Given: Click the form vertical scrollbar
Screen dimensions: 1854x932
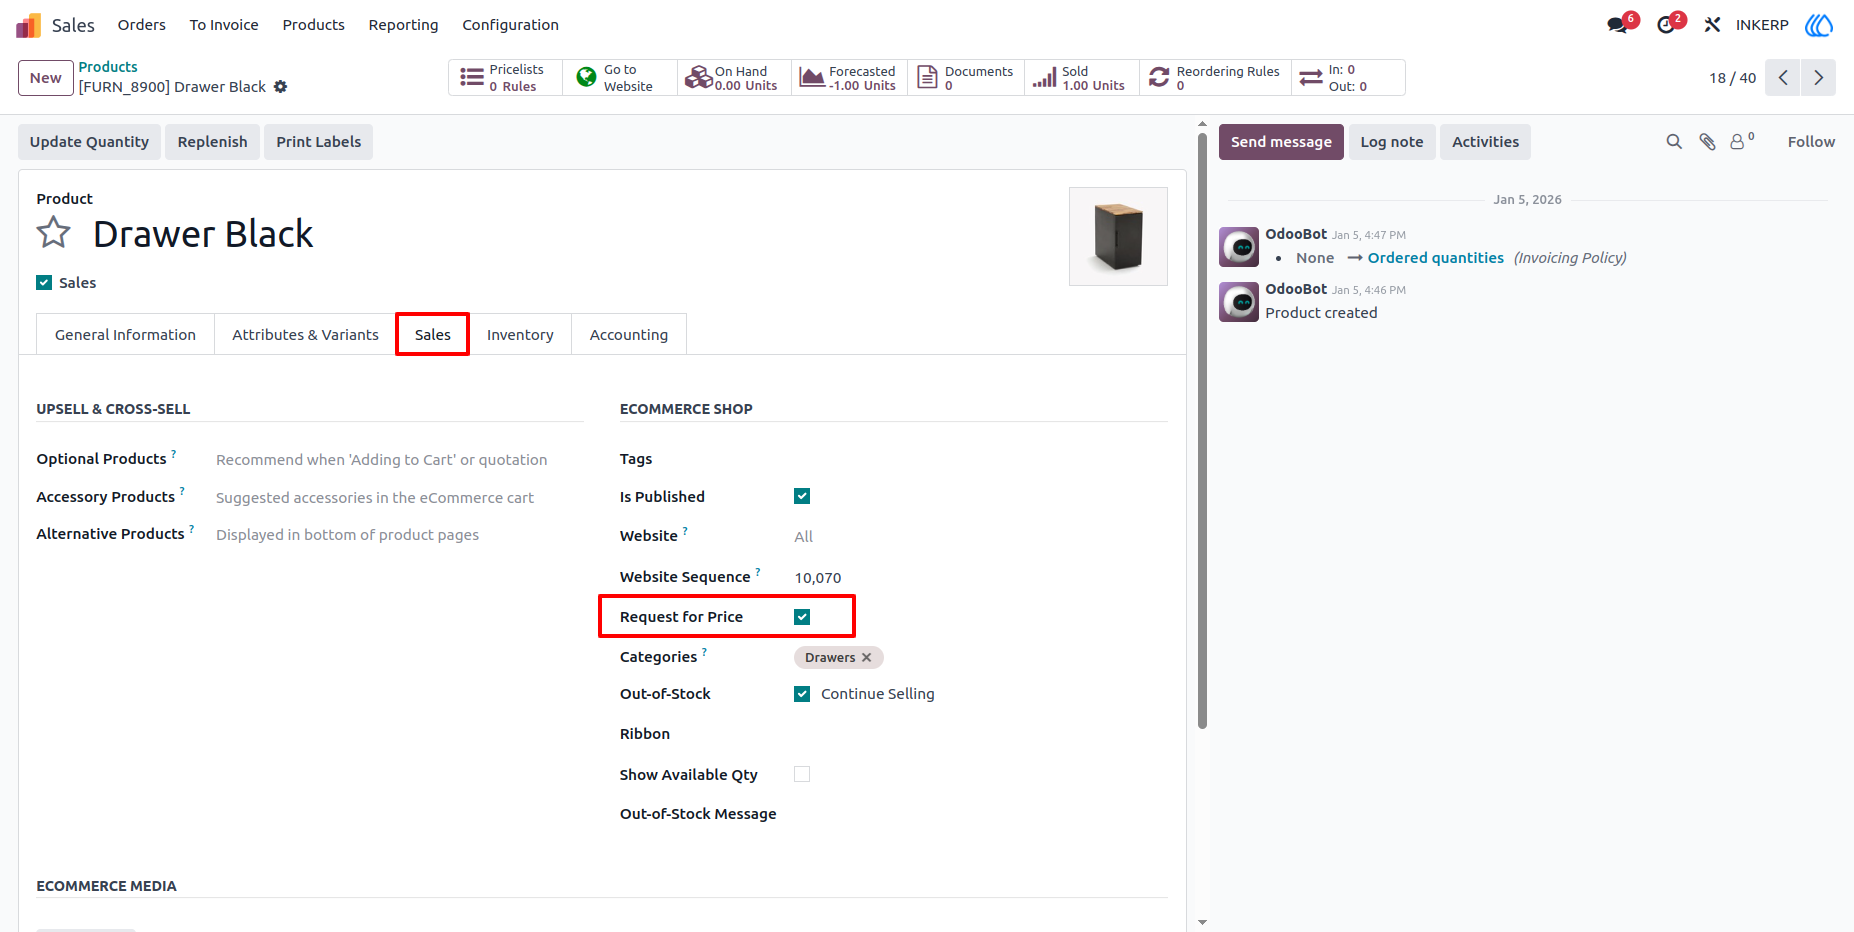Looking at the screenshot, I should pos(1202,430).
